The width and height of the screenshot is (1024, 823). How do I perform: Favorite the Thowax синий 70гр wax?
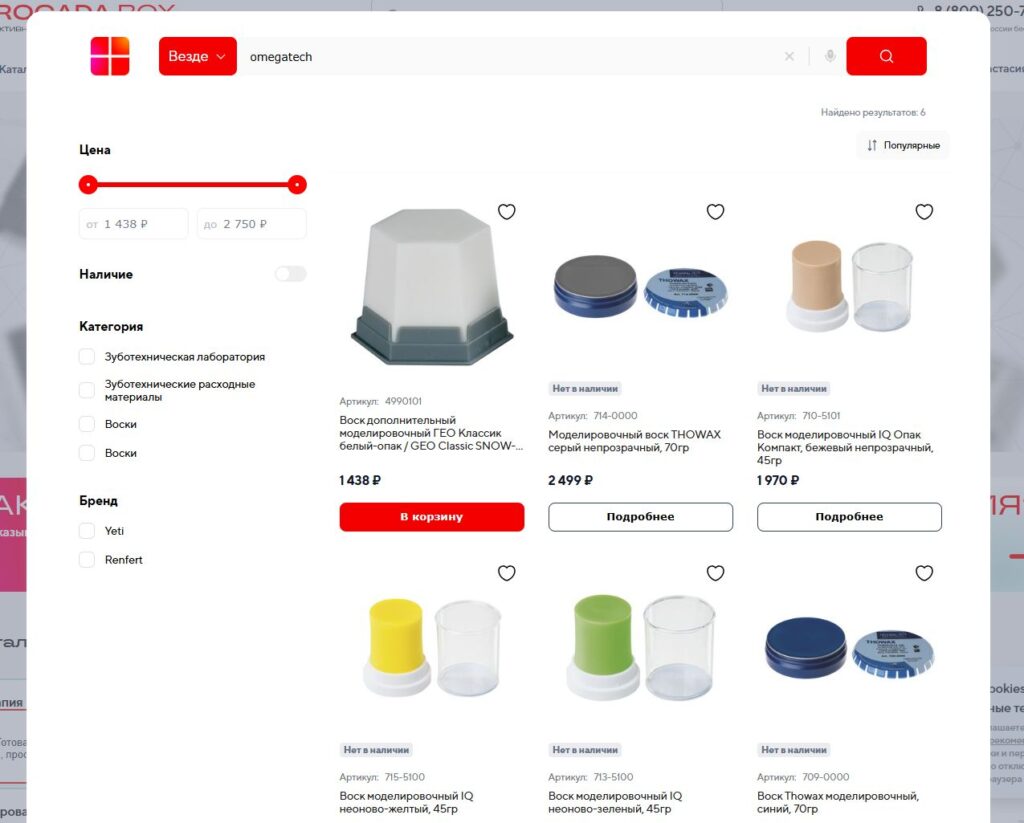click(x=924, y=573)
